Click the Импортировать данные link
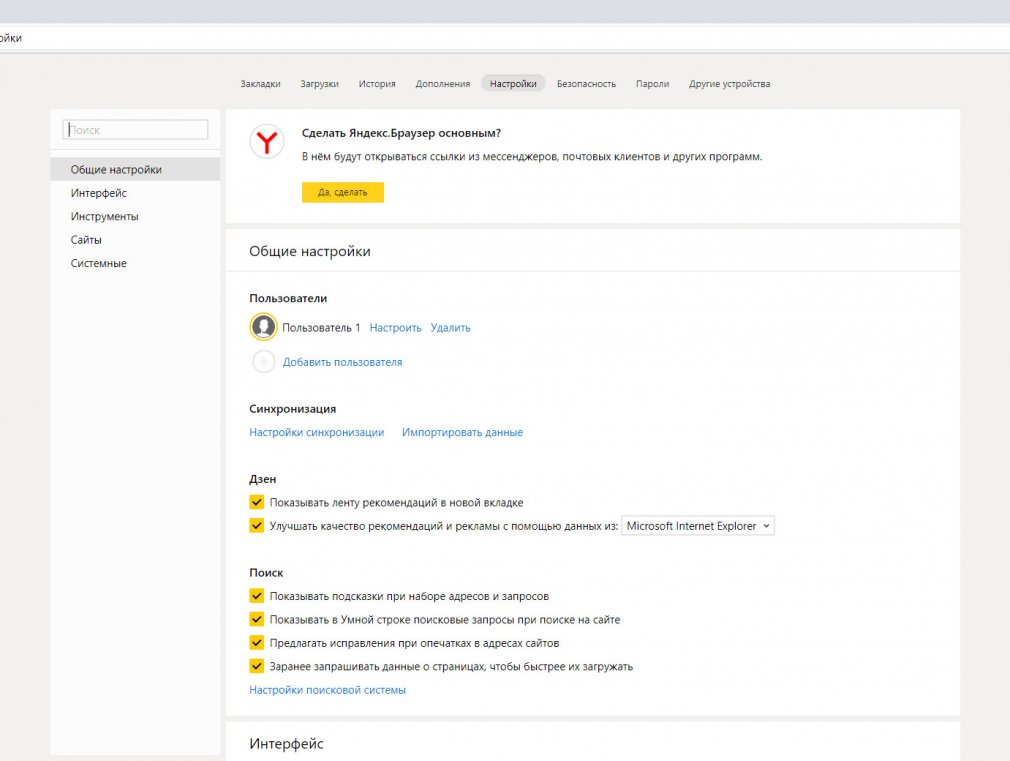 462,432
